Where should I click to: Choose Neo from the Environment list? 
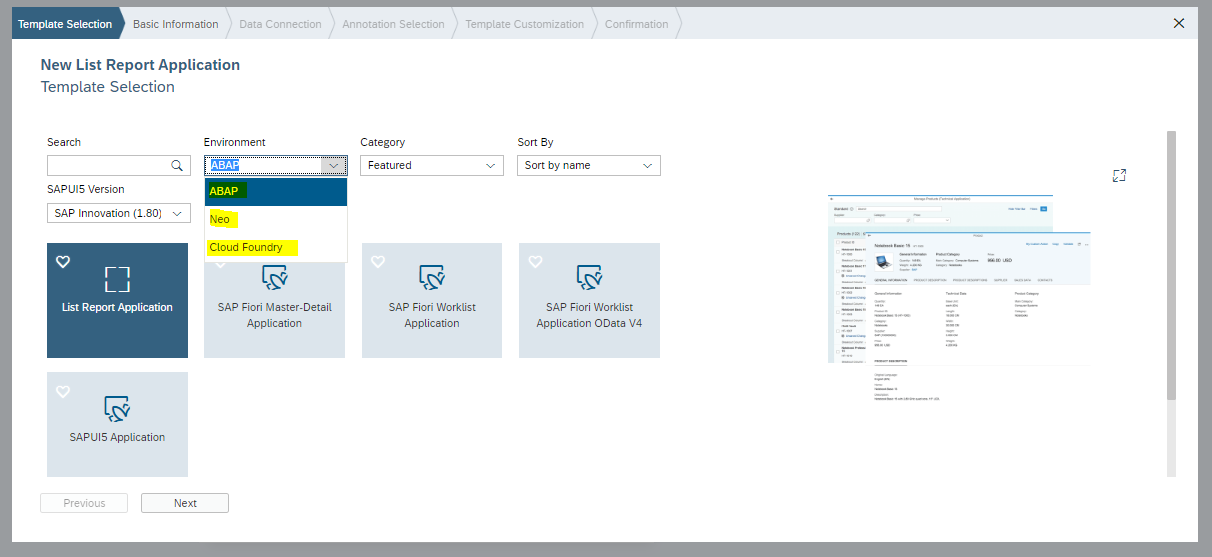[x=276, y=219]
